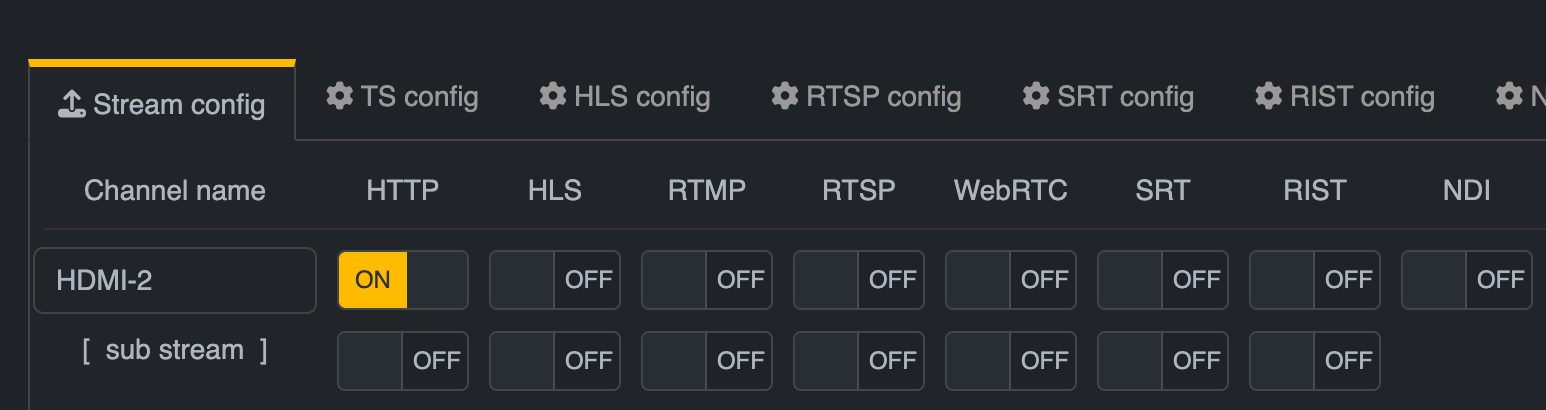Toggle WebRTC on for HDMI-2 main stream
Viewport: 1546px width, 410px height.
point(1011,280)
